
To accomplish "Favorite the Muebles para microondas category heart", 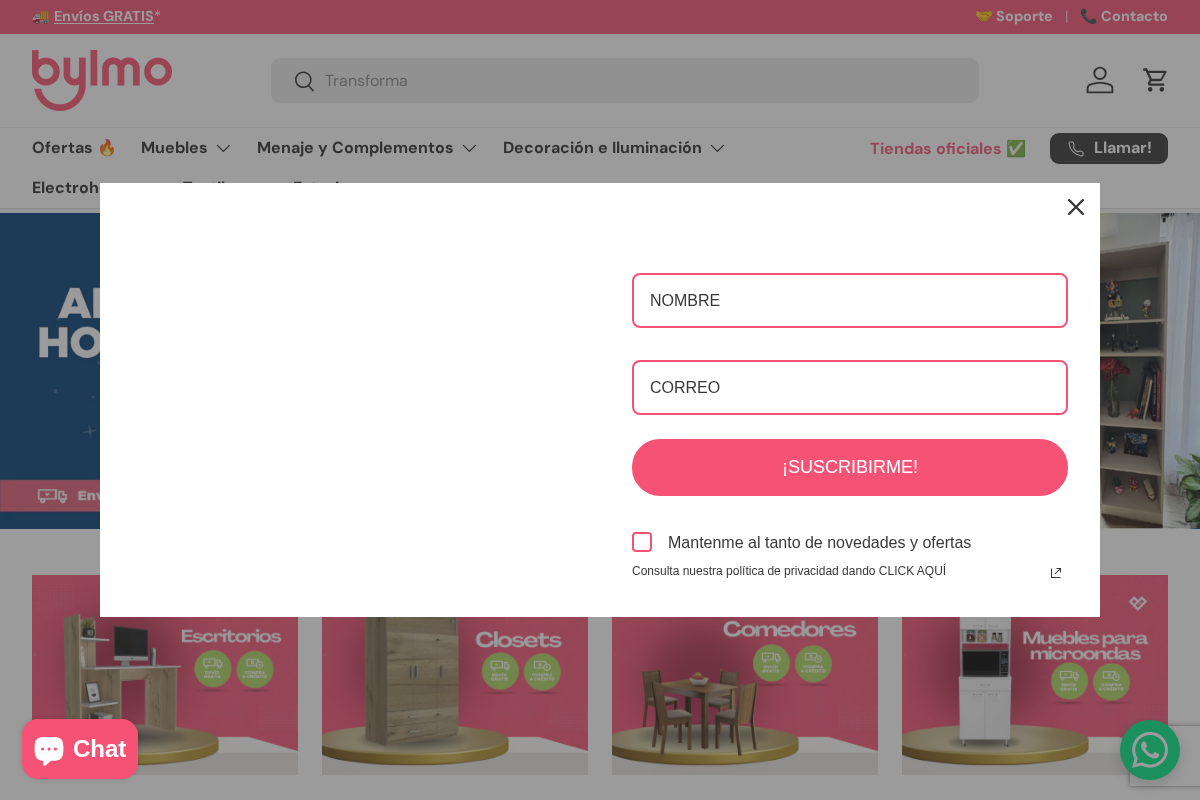I will pyautogui.click(x=1138, y=603).
